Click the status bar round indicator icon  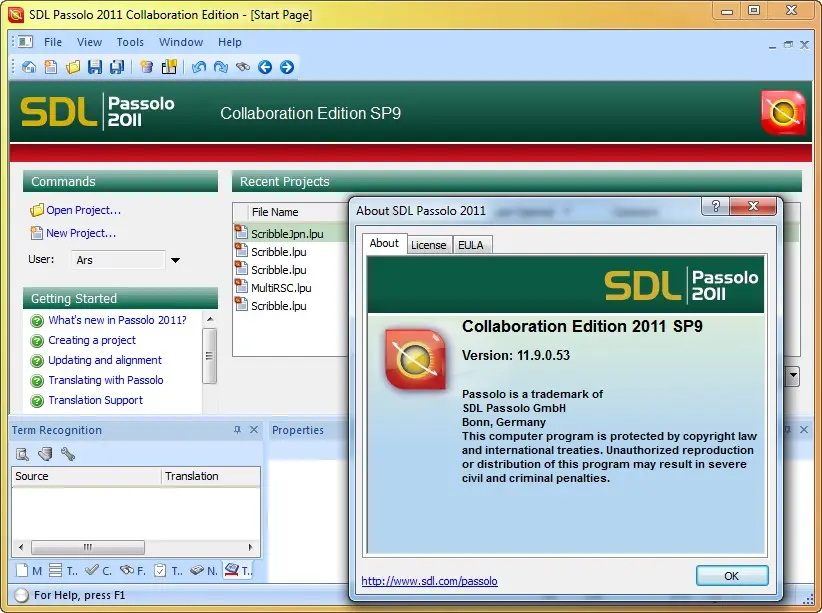click(21, 596)
